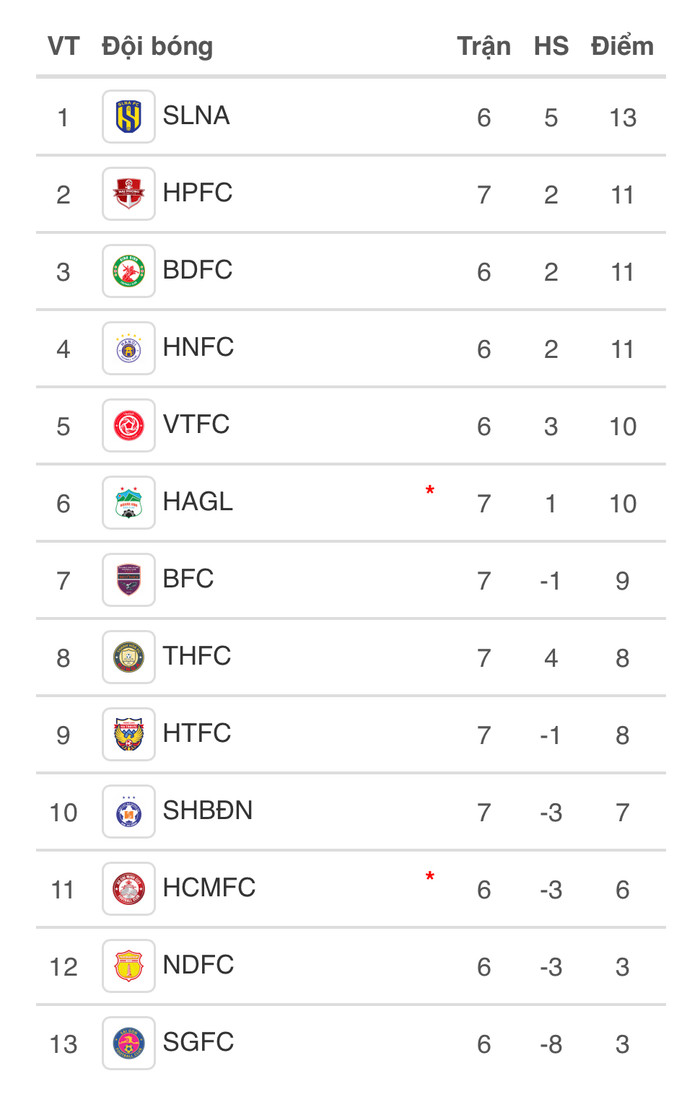Open the SHBĐN club badge
This screenshot has height=1115, width=700.
click(128, 811)
